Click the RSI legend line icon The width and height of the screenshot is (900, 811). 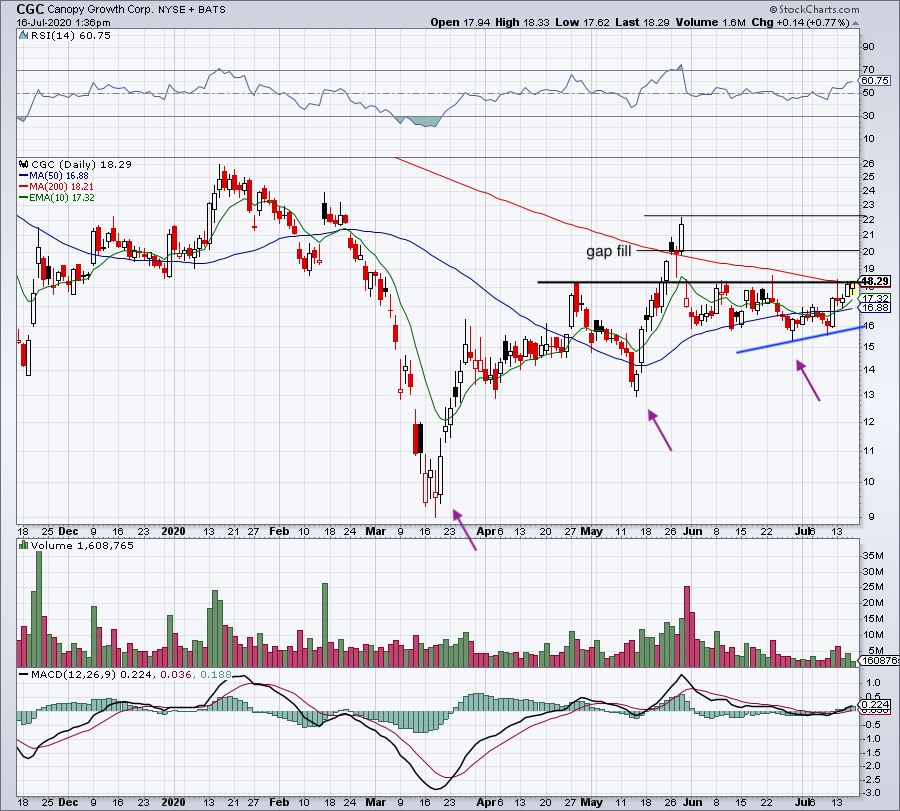pyautogui.click(x=24, y=36)
